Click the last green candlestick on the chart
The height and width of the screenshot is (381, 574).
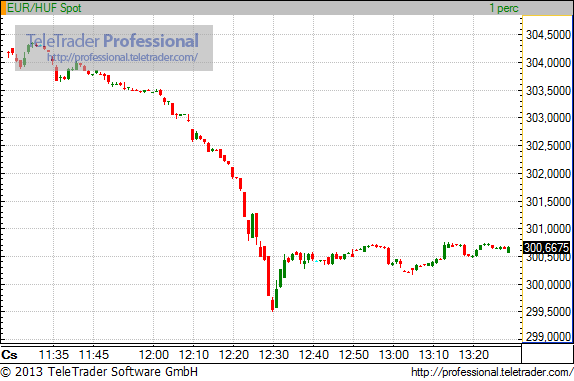coord(508,250)
